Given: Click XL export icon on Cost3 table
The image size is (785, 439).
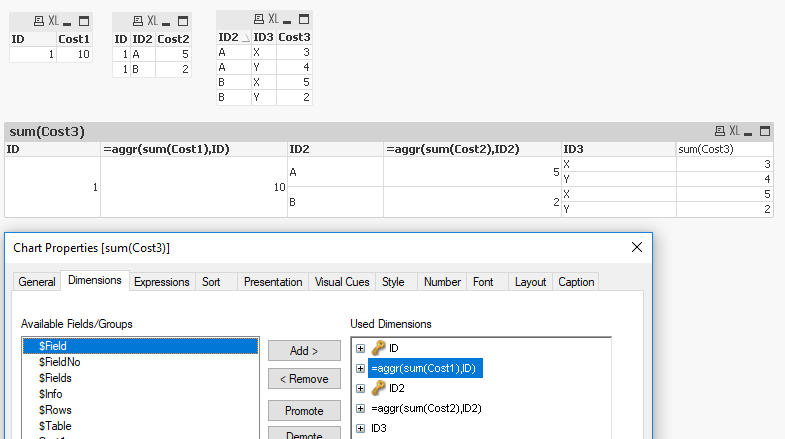Looking at the screenshot, I should click(273, 19).
